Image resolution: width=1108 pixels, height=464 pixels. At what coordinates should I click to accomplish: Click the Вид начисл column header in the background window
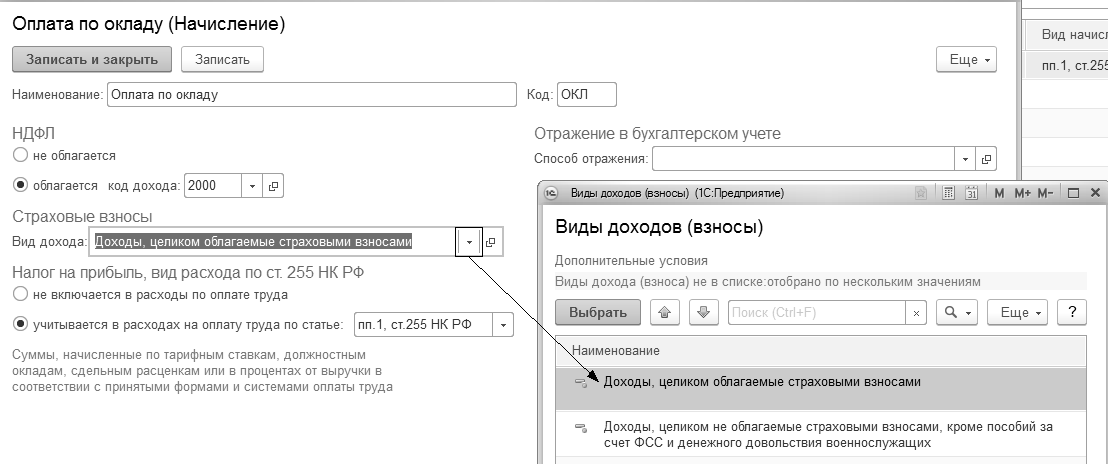(1067, 35)
